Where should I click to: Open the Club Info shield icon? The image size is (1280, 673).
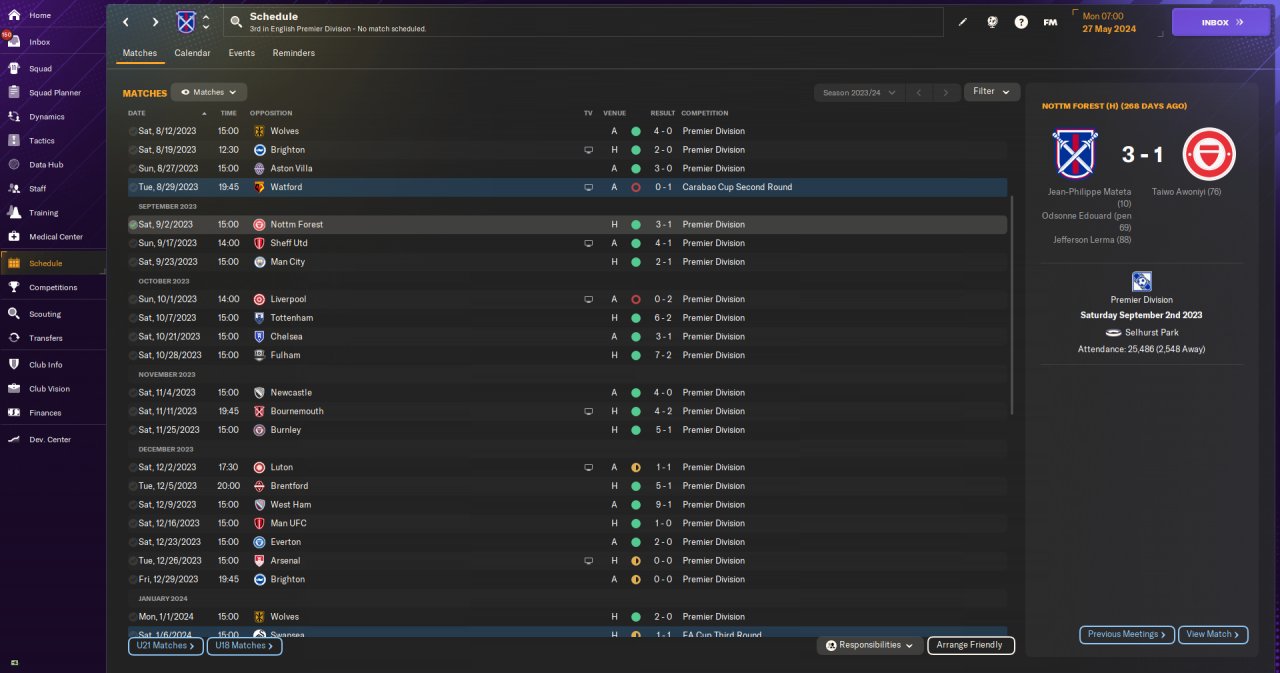(x=14, y=365)
